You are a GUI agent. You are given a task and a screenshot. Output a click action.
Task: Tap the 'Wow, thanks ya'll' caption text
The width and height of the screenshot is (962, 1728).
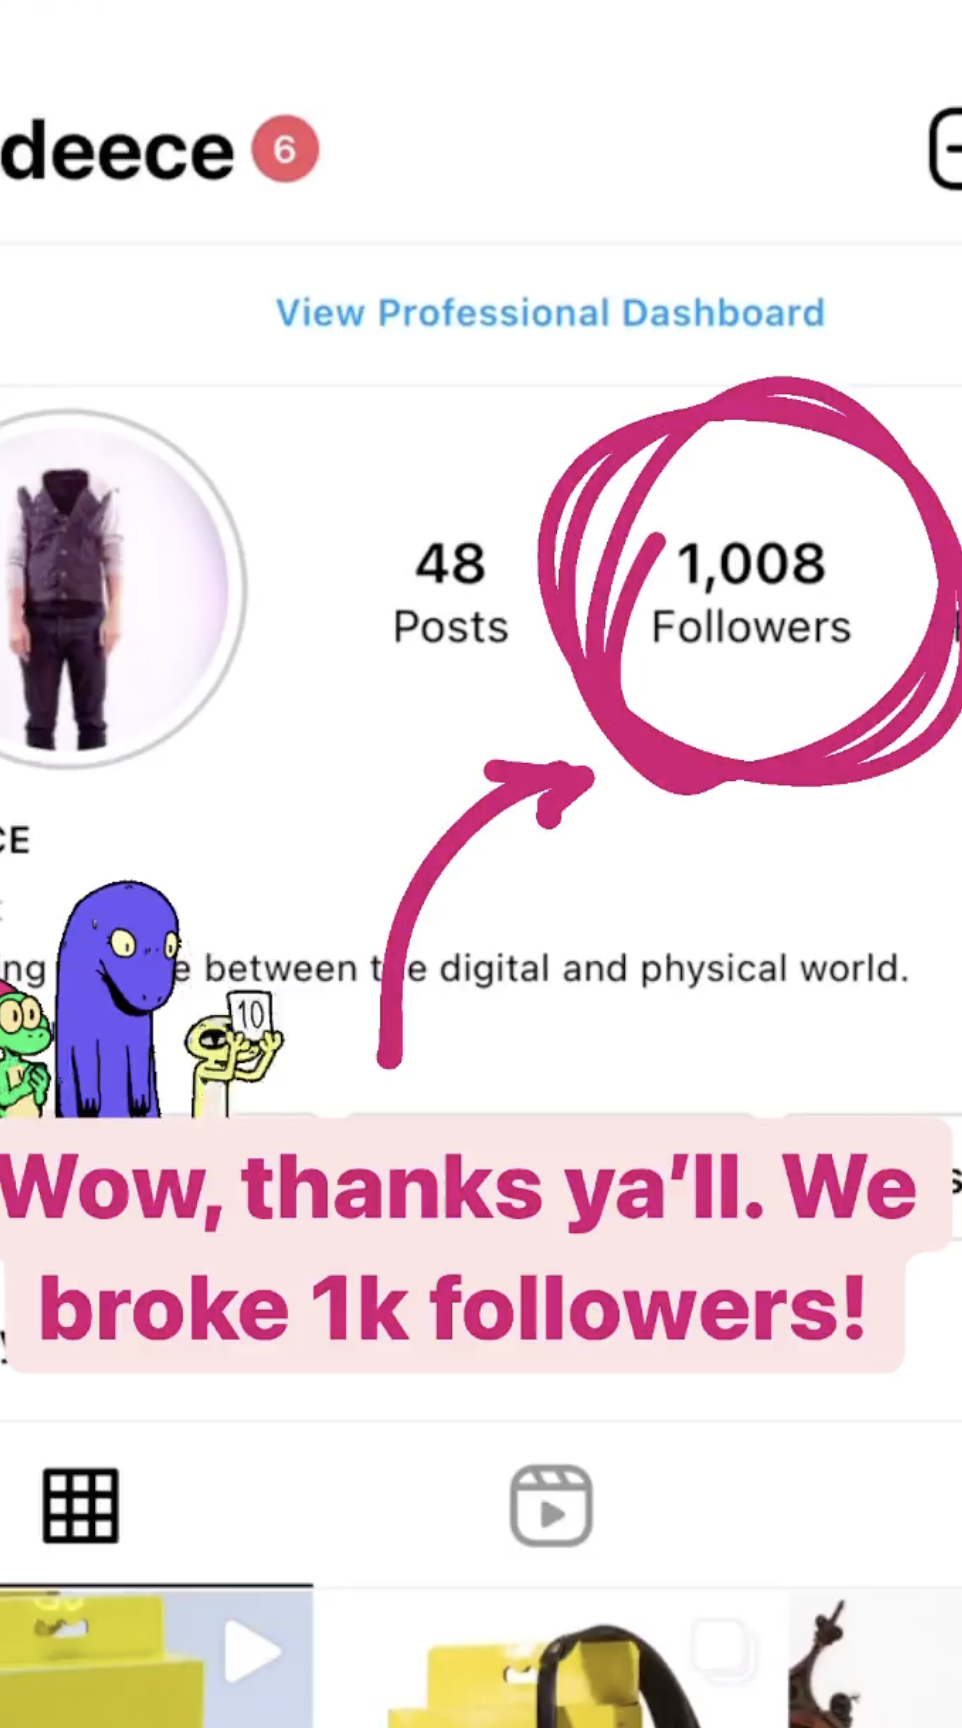point(460,1247)
